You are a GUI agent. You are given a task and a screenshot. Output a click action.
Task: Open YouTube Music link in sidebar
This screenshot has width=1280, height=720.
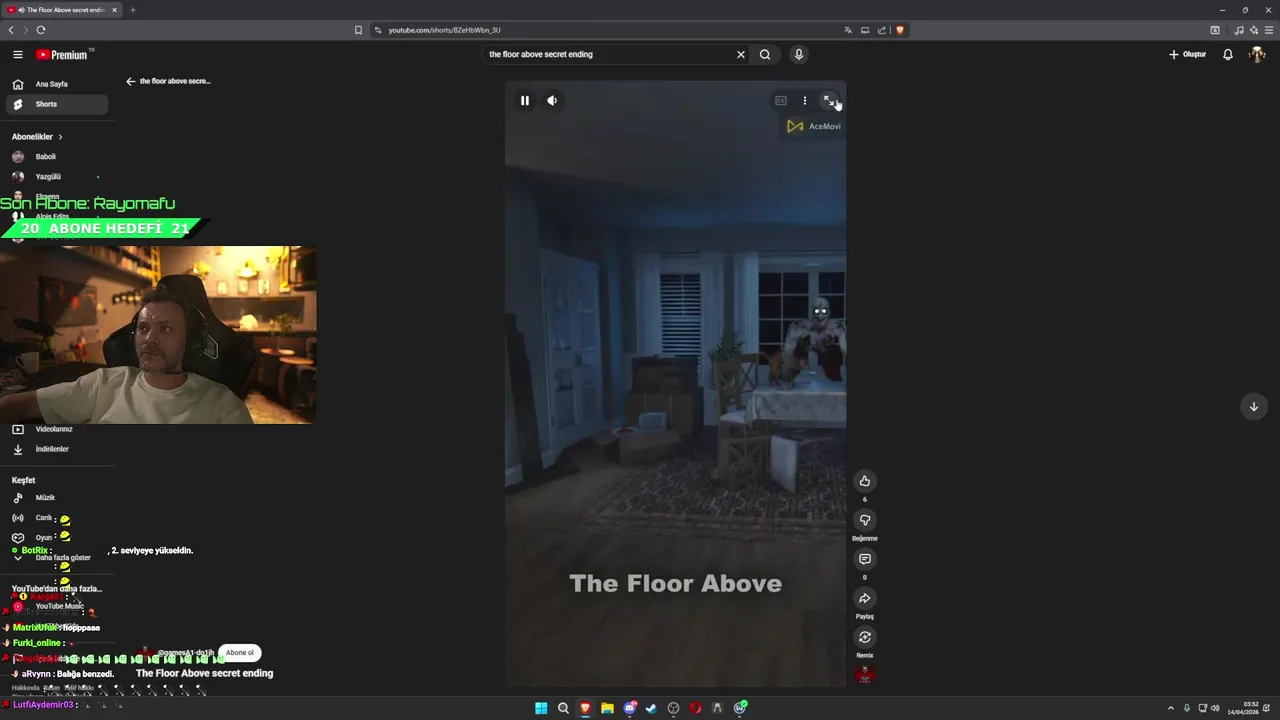coord(57,606)
